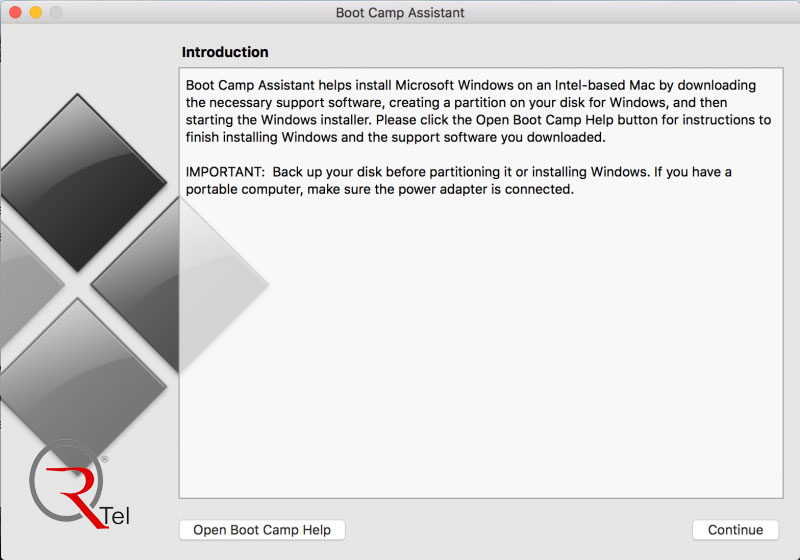Click the Continue button

pos(735,530)
